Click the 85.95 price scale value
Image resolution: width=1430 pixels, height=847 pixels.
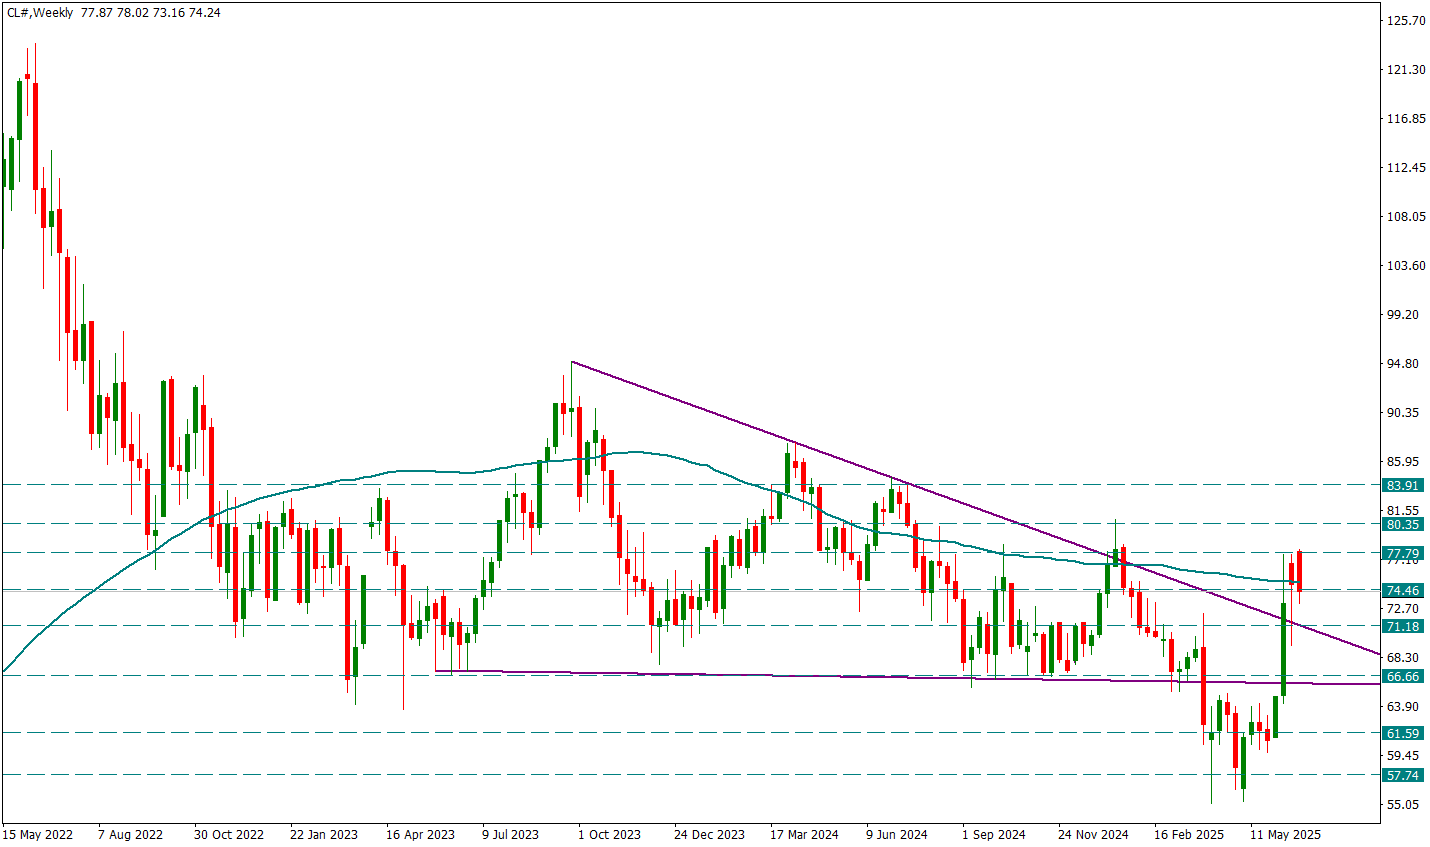coord(1405,461)
